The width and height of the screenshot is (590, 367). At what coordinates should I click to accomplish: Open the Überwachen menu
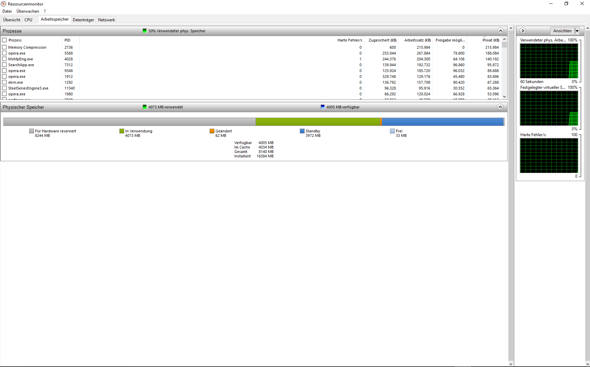27,11
